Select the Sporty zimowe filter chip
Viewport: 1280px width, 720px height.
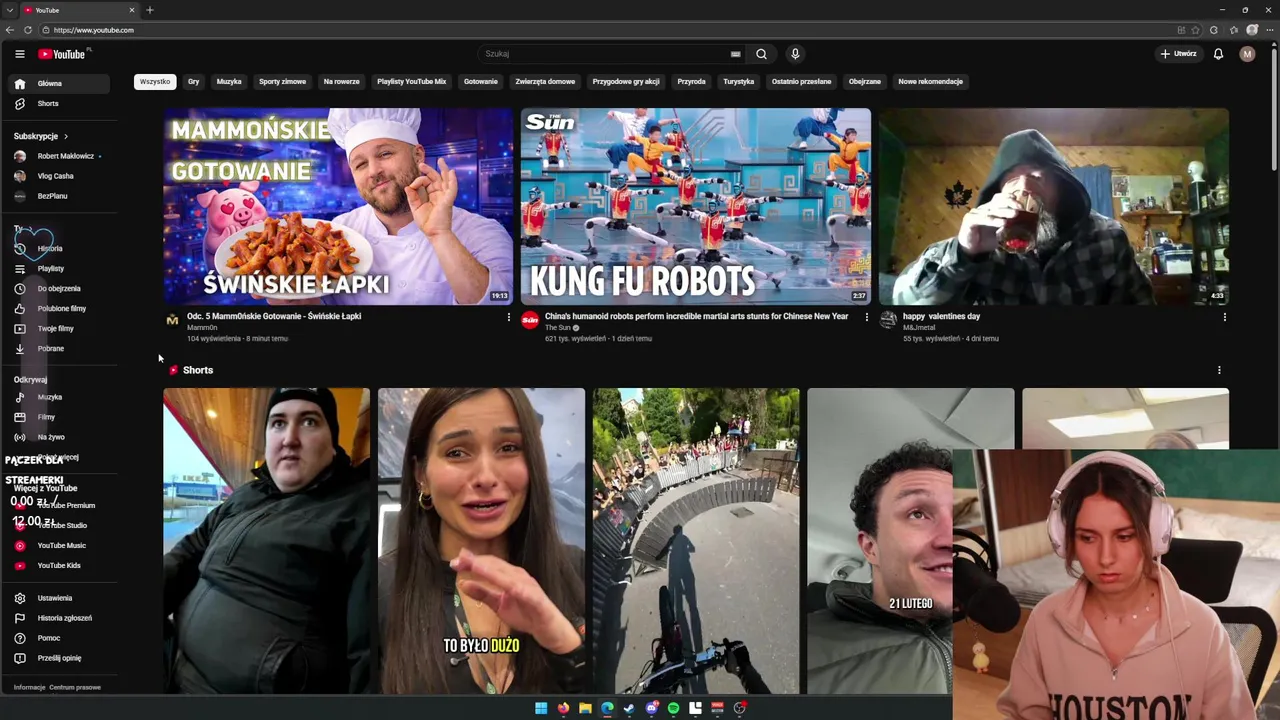point(283,82)
